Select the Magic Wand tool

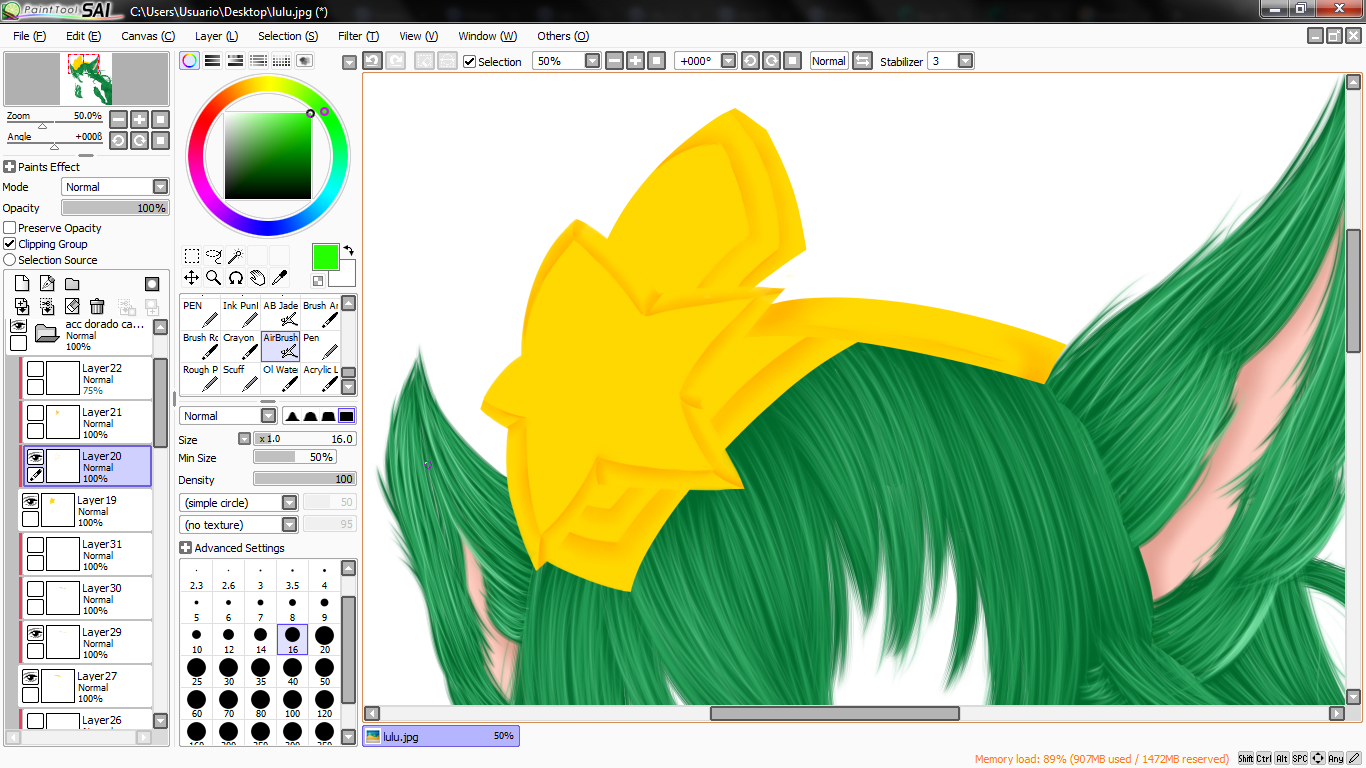click(x=235, y=256)
